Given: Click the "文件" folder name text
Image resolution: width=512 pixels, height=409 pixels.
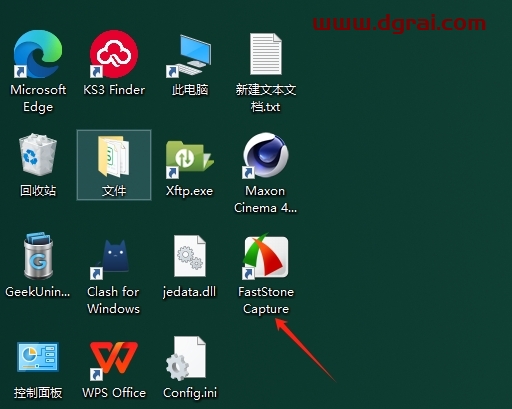Looking at the screenshot, I should (114, 191).
